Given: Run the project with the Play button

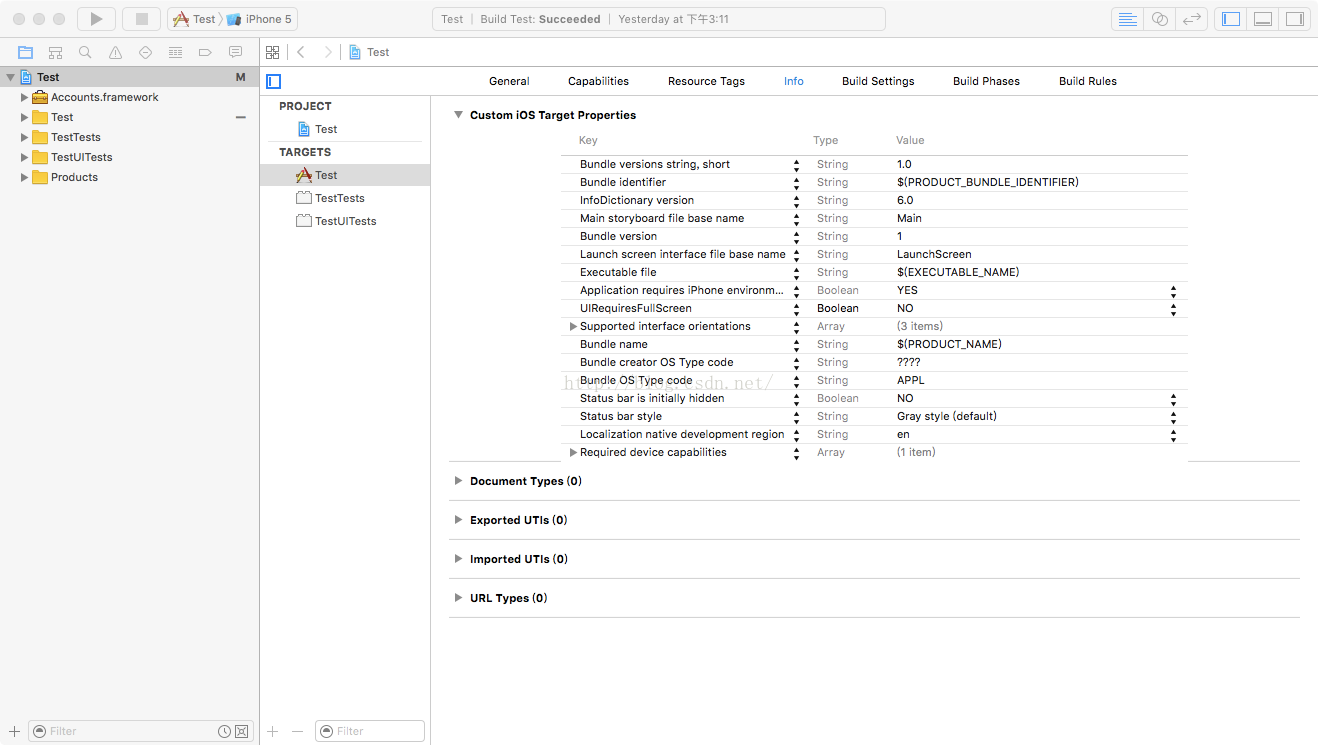Looking at the screenshot, I should click(x=96, y=19).
